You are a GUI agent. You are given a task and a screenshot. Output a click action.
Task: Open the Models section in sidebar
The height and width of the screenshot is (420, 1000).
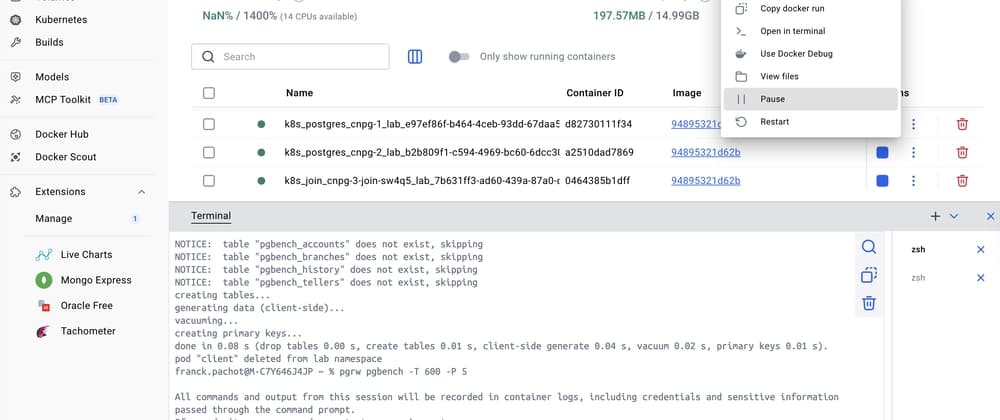click(52, 76)
